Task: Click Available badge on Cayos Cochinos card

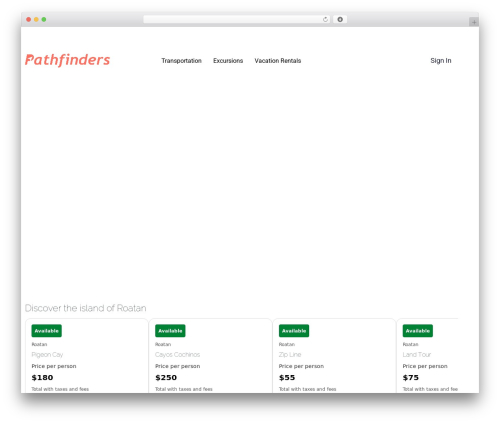Action: (170, 331)
